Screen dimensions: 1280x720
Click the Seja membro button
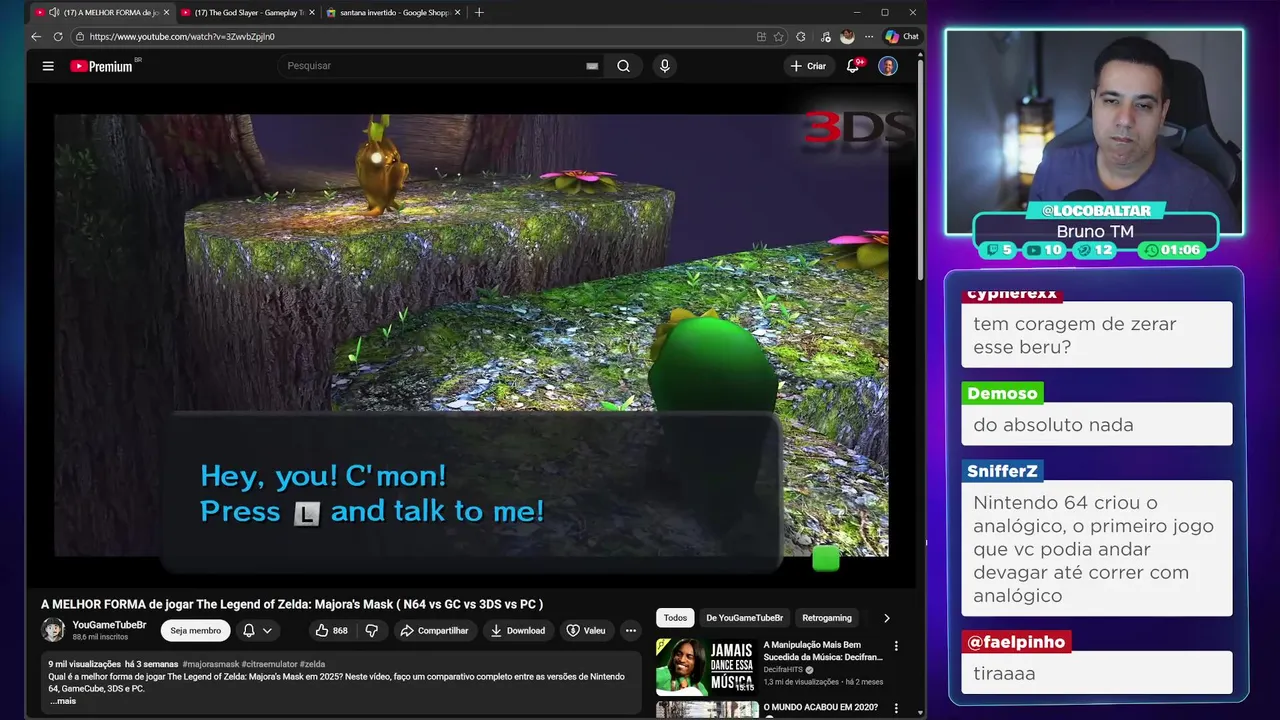(195, 631)
